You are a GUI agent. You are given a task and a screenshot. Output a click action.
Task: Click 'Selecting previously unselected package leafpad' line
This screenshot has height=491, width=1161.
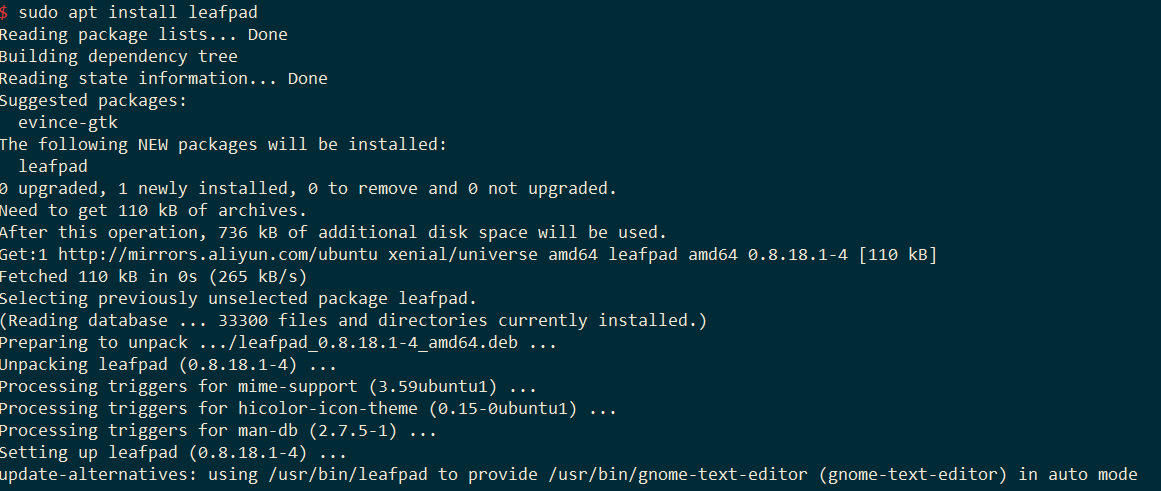tap(238, 298)
